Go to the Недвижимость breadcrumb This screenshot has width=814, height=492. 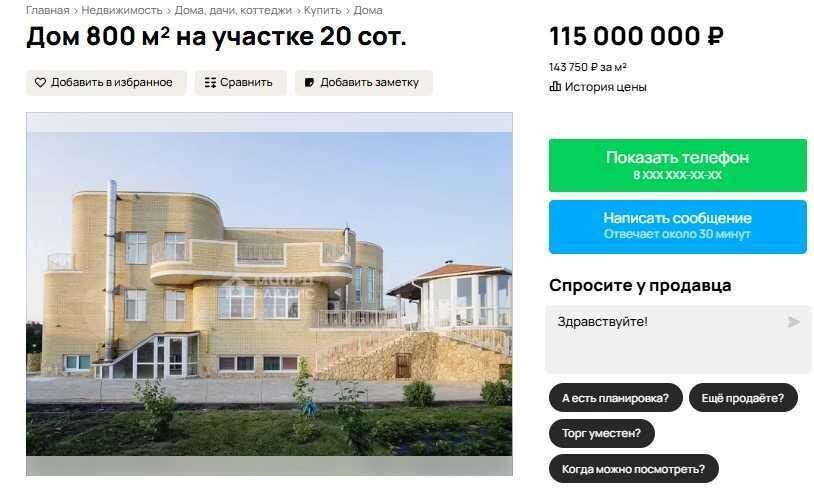[x=122, y=10]
